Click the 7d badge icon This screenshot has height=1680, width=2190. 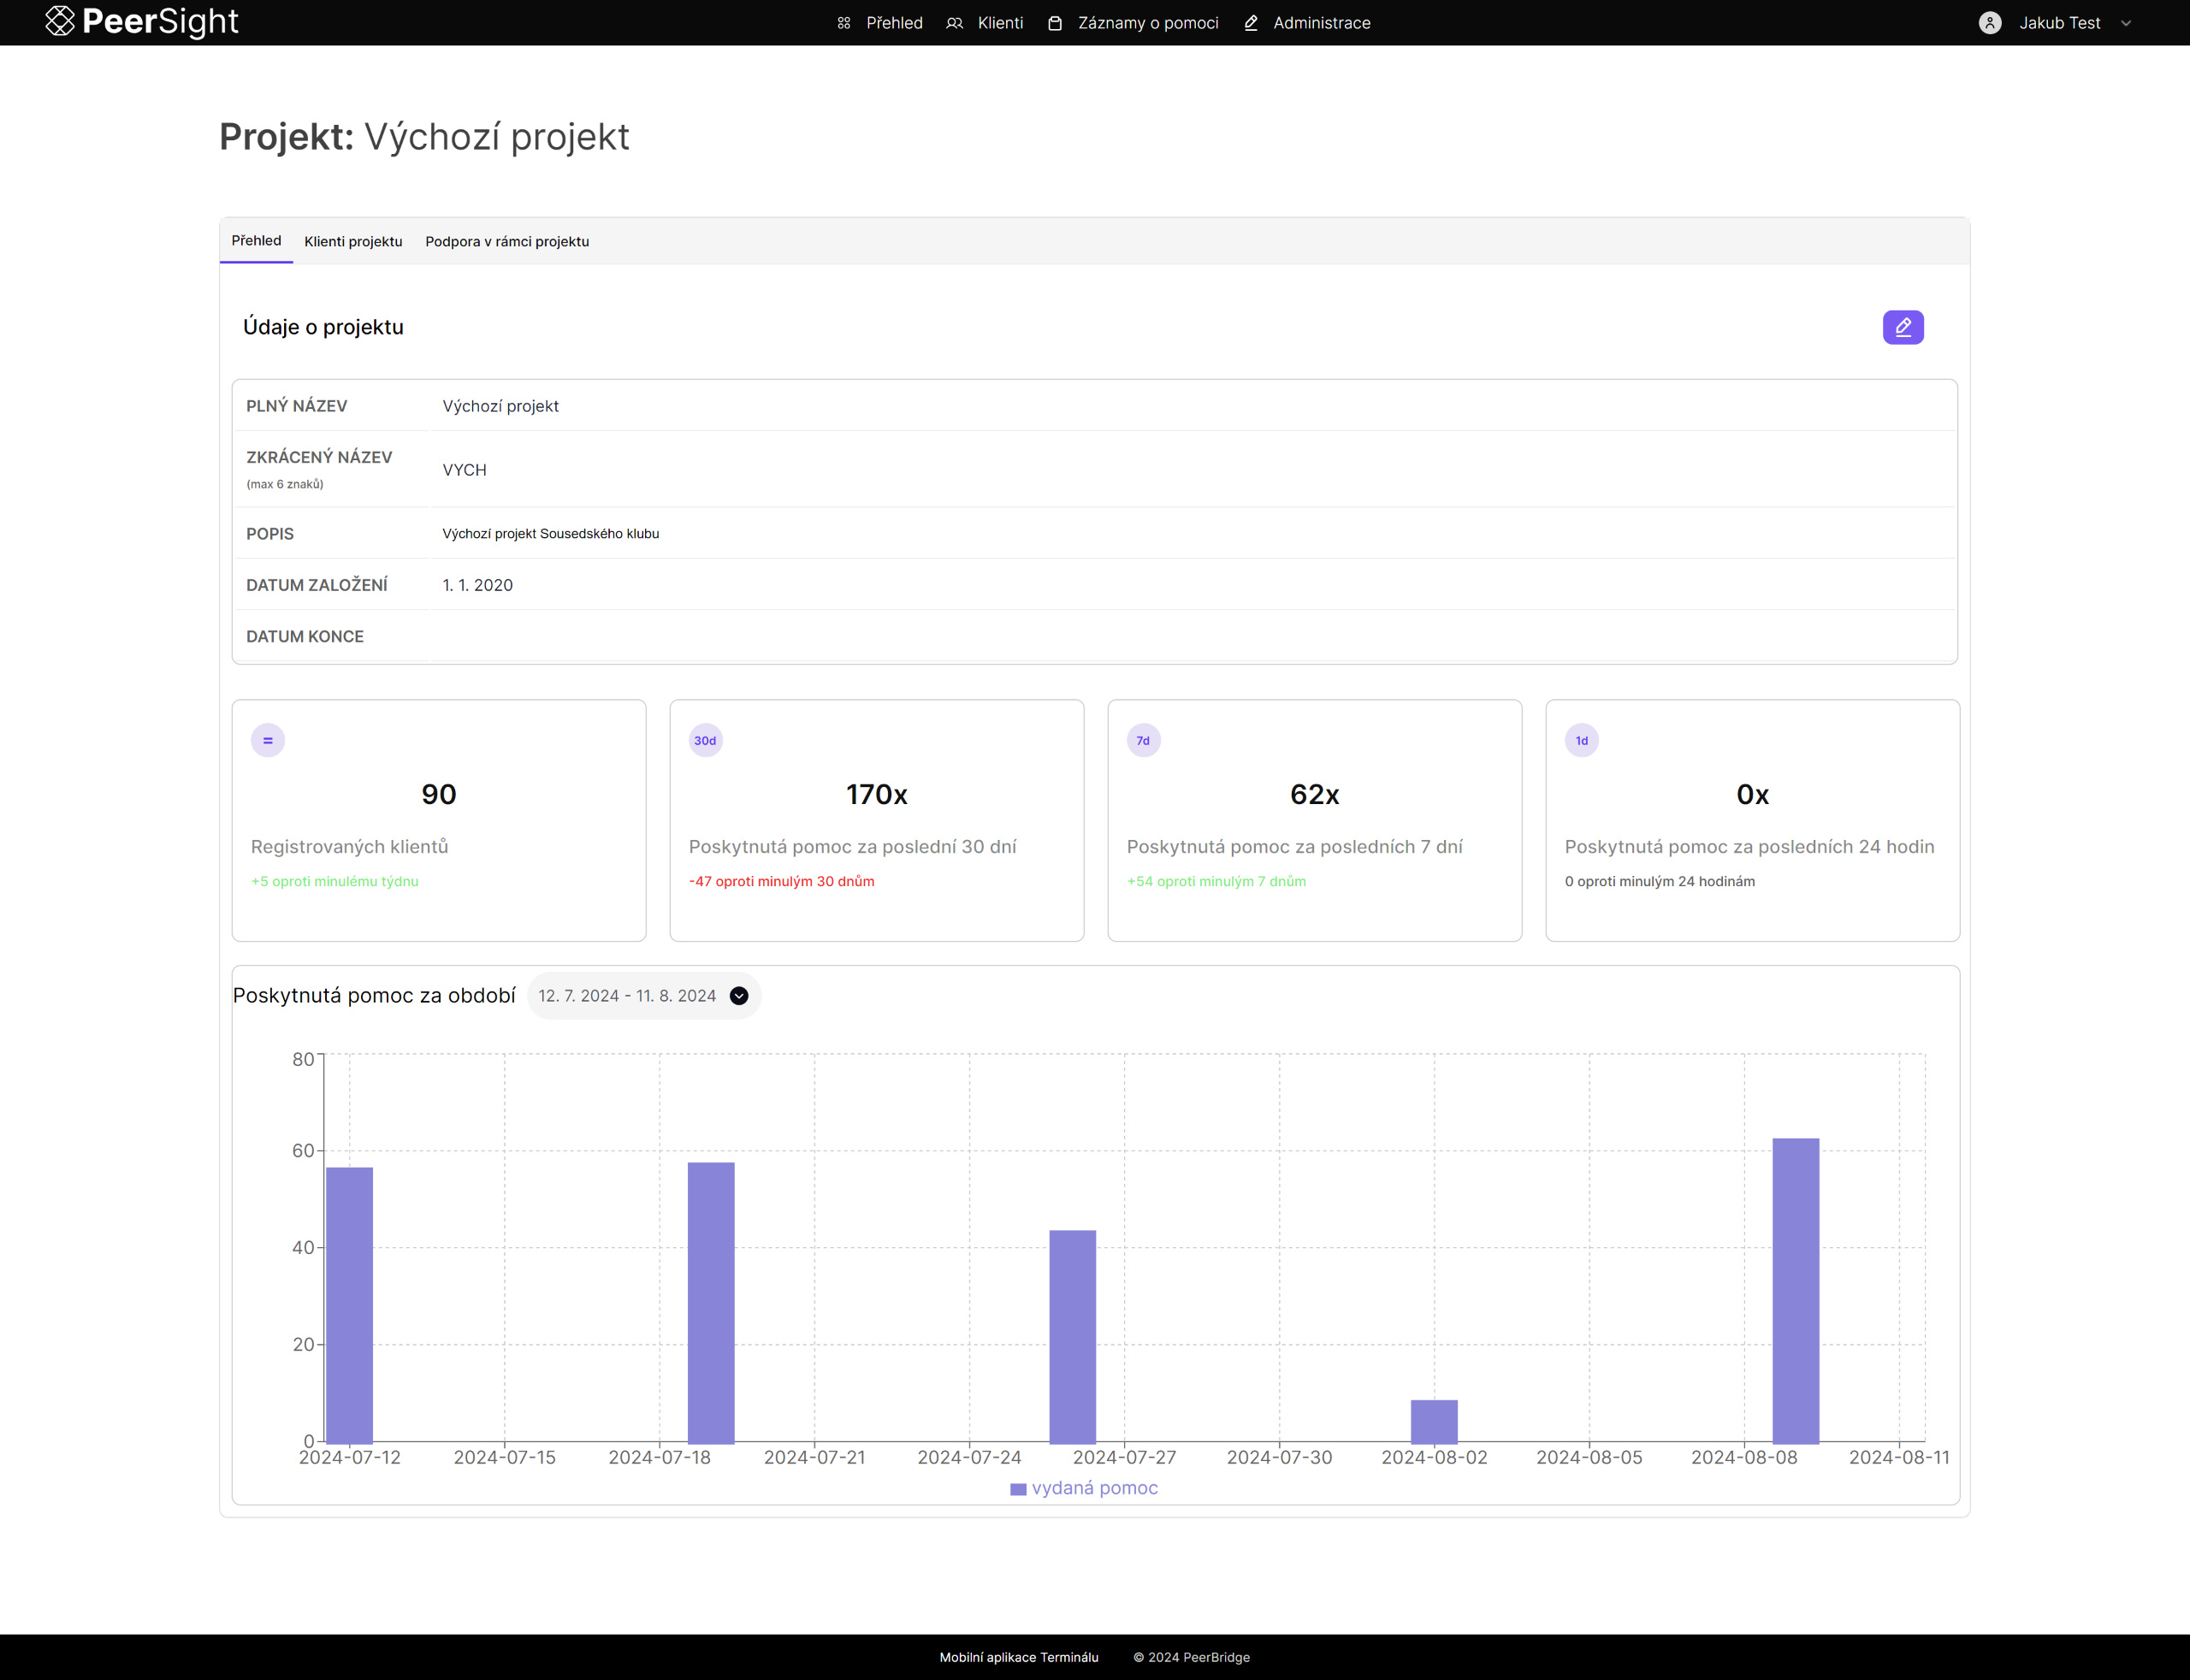tap(1143, 741)
